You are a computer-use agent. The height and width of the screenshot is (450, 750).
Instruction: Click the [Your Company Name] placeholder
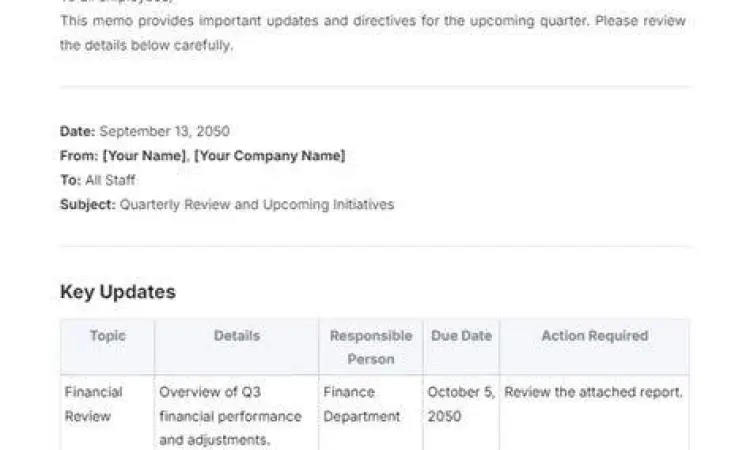click(x=269, y=156)
